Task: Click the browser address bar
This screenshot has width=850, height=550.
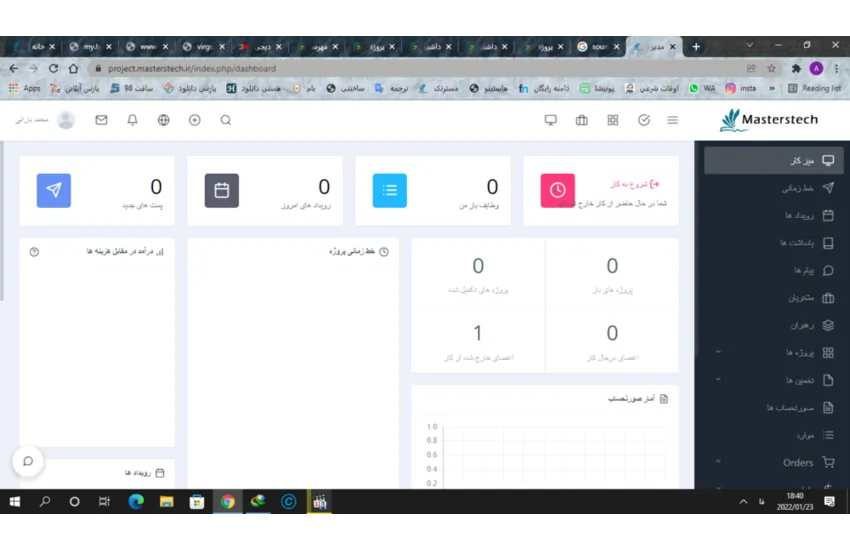Action: click(x=400, y=68)
